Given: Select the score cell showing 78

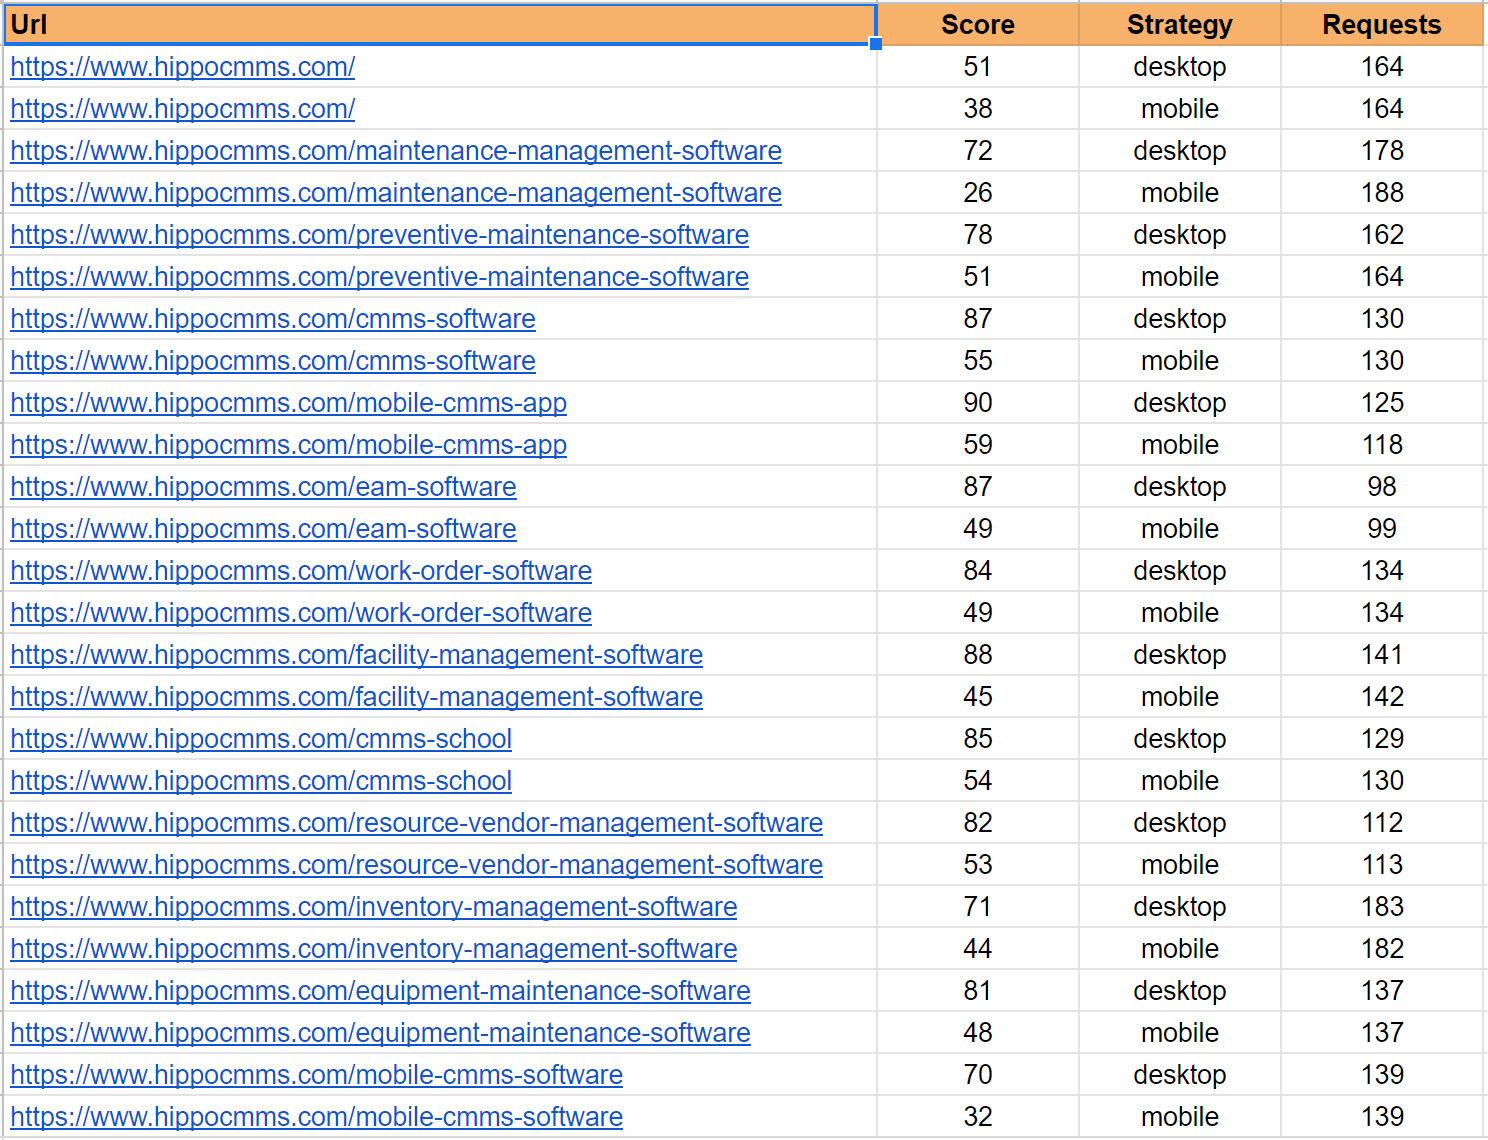Looking at the screenshot, I should click(x=978, y=235).
